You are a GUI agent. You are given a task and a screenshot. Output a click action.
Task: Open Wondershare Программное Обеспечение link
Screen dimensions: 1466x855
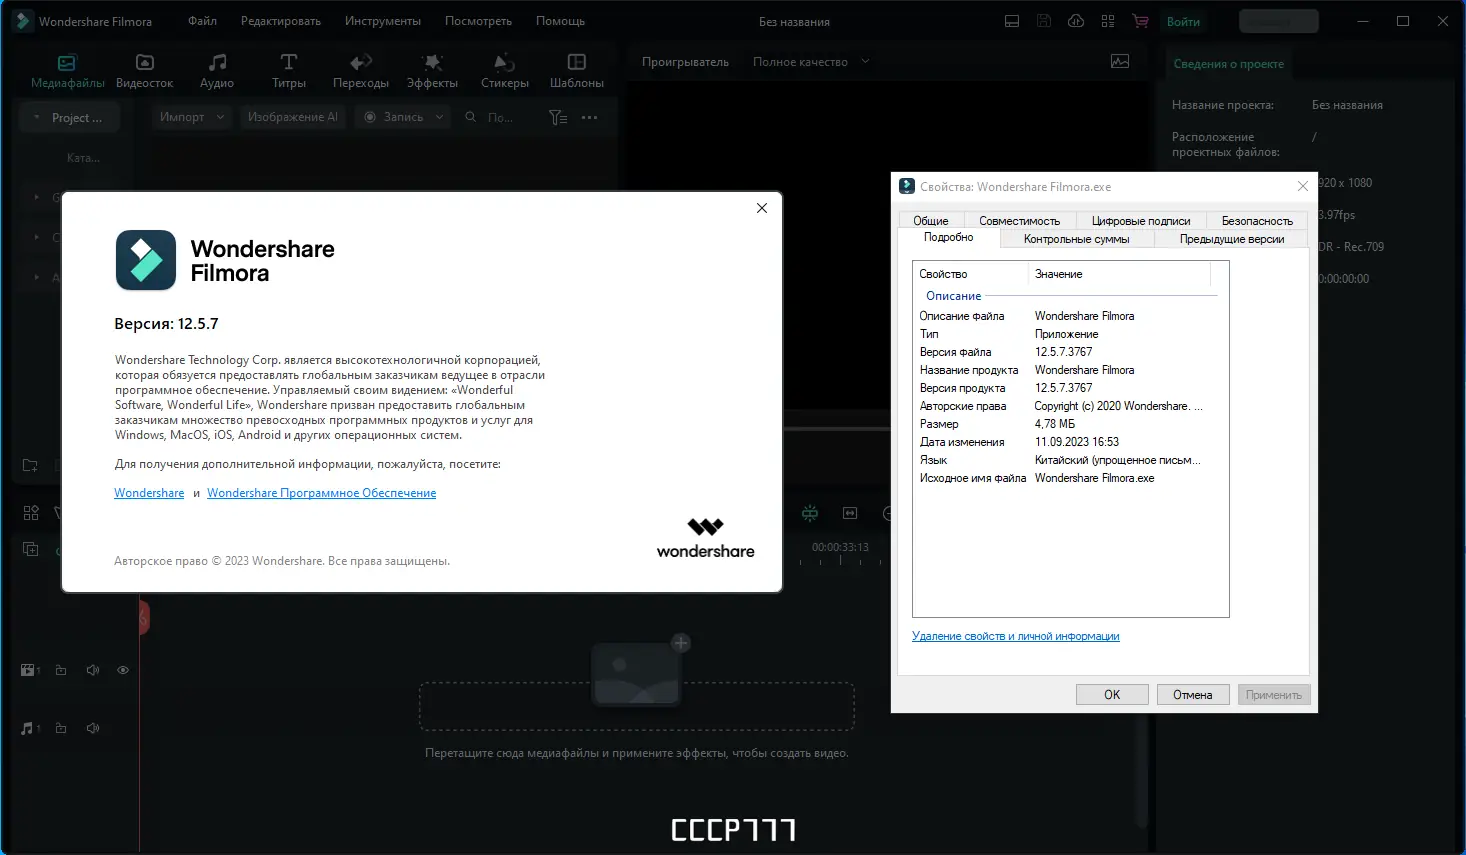[x=322, y=493]
